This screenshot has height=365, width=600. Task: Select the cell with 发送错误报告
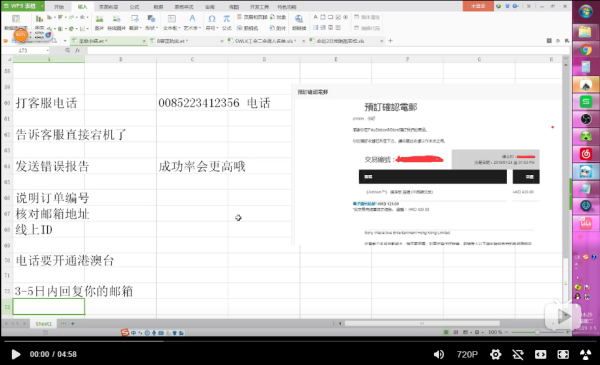pos(49,166)
